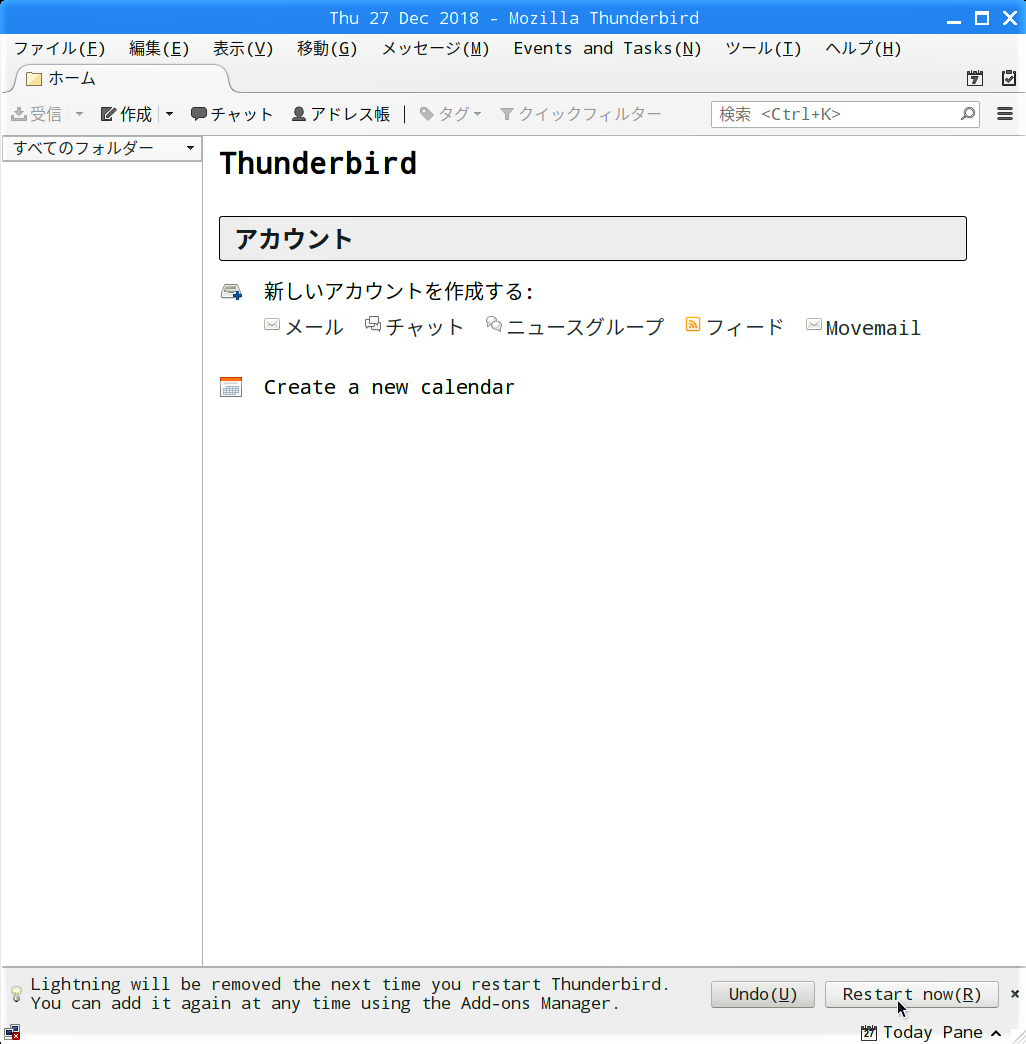The image size is (1026, 1044).
Task: Open the アドレス帳 address book
Action: tap(341, 114)
